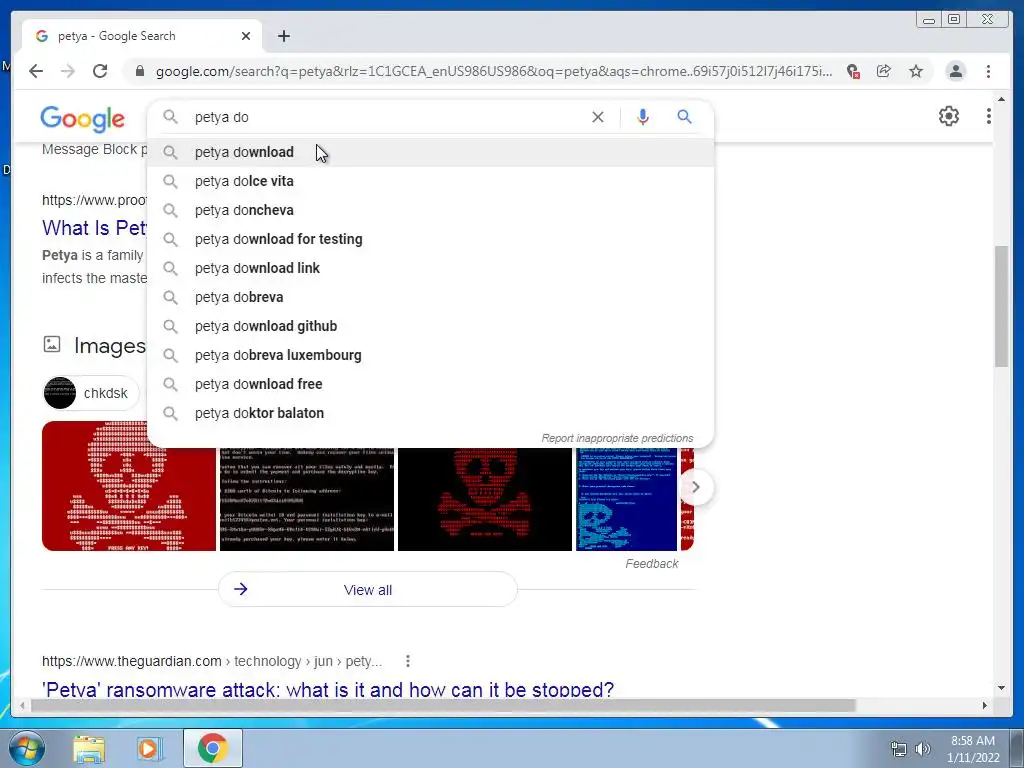Choose suggestion petya dobreva luxembourg

click(430, 355)
